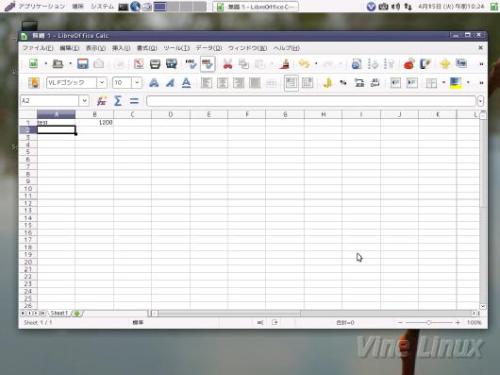This screenshot has height=375, width=500.
Task: Click the Document as E-mail icon
Action: pos(99,63)
